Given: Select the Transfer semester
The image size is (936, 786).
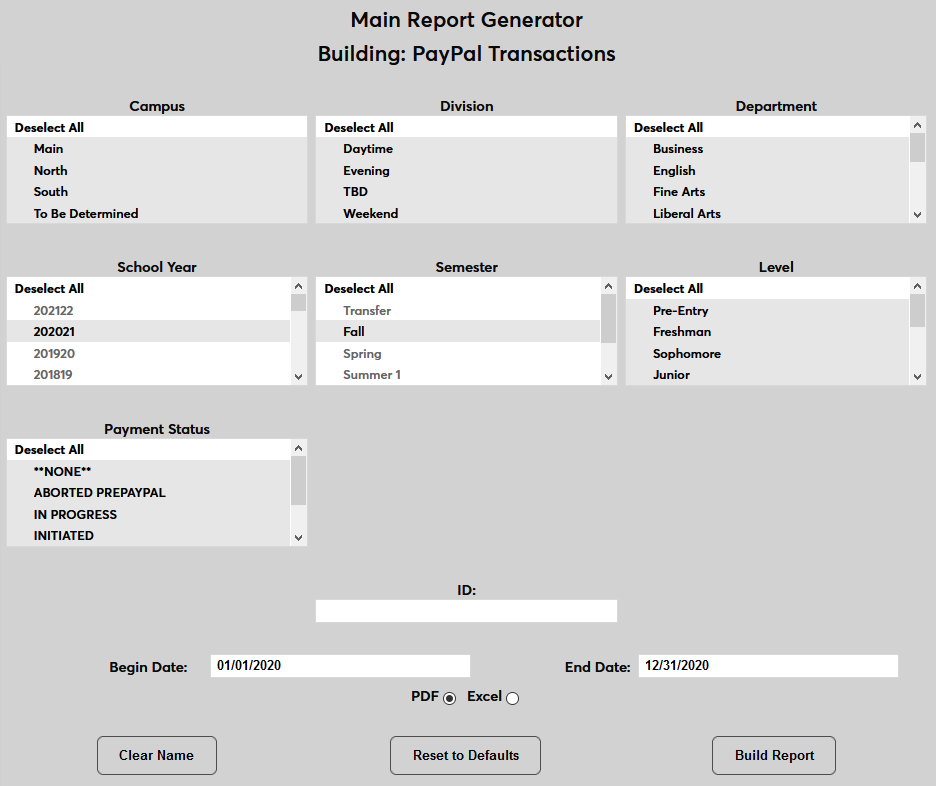Looking at the screenshot, I should [458, 310].
